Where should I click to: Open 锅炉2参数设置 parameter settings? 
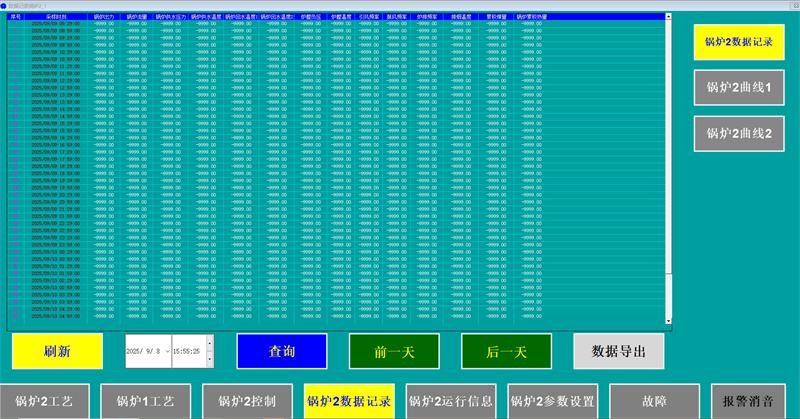552,402
